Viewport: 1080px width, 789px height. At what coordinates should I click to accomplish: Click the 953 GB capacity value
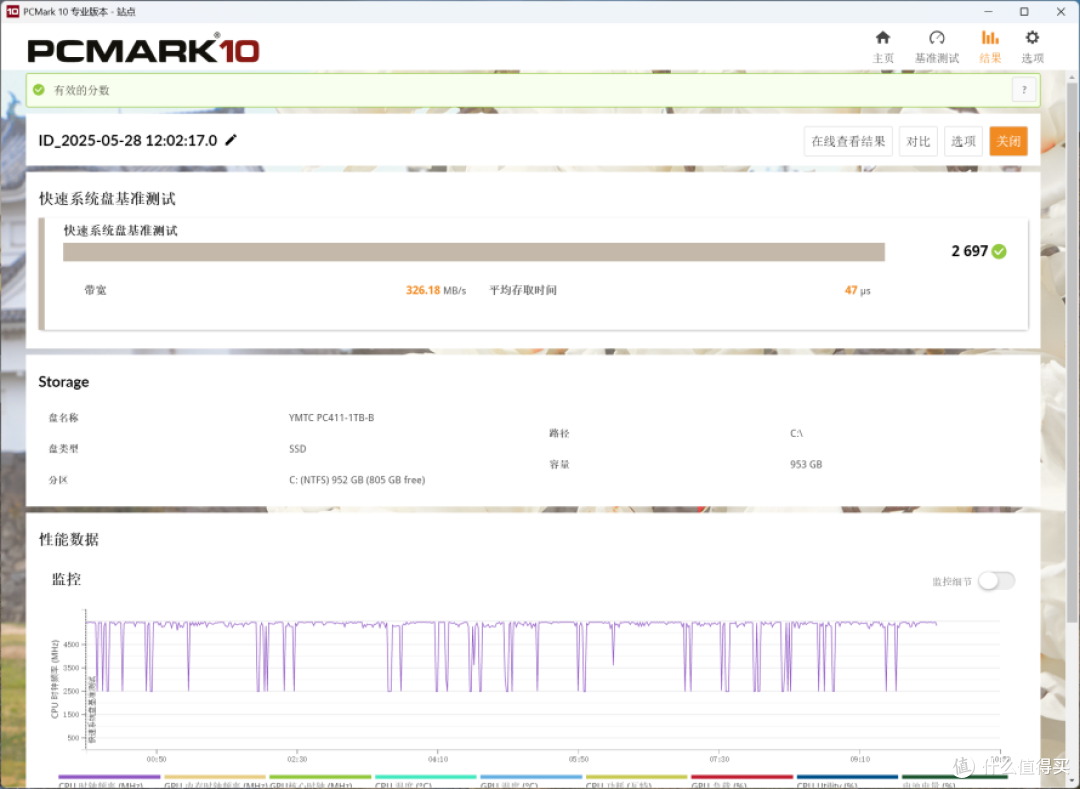(x=806, y=464)
